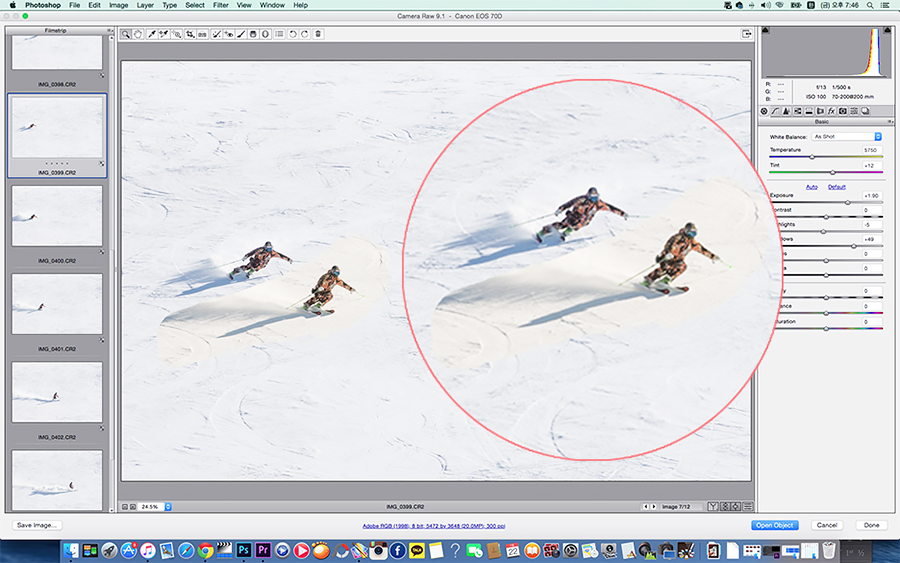Open Google Chrome from the Dock
Viewport: 900px width, 563px height.
(x=205, y=551)
